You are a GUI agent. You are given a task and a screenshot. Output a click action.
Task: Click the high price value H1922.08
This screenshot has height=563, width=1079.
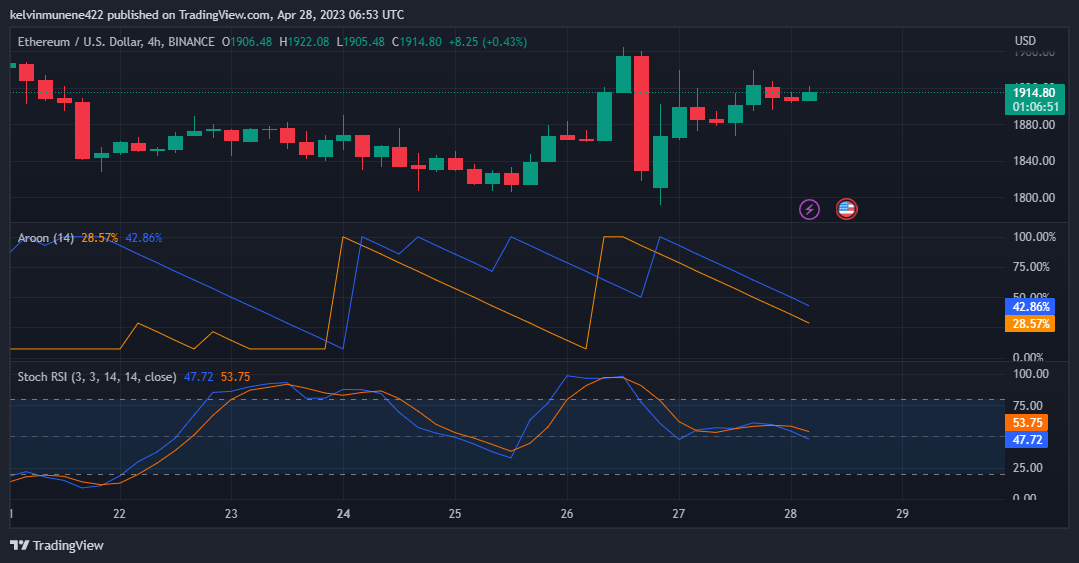(303, 42)
